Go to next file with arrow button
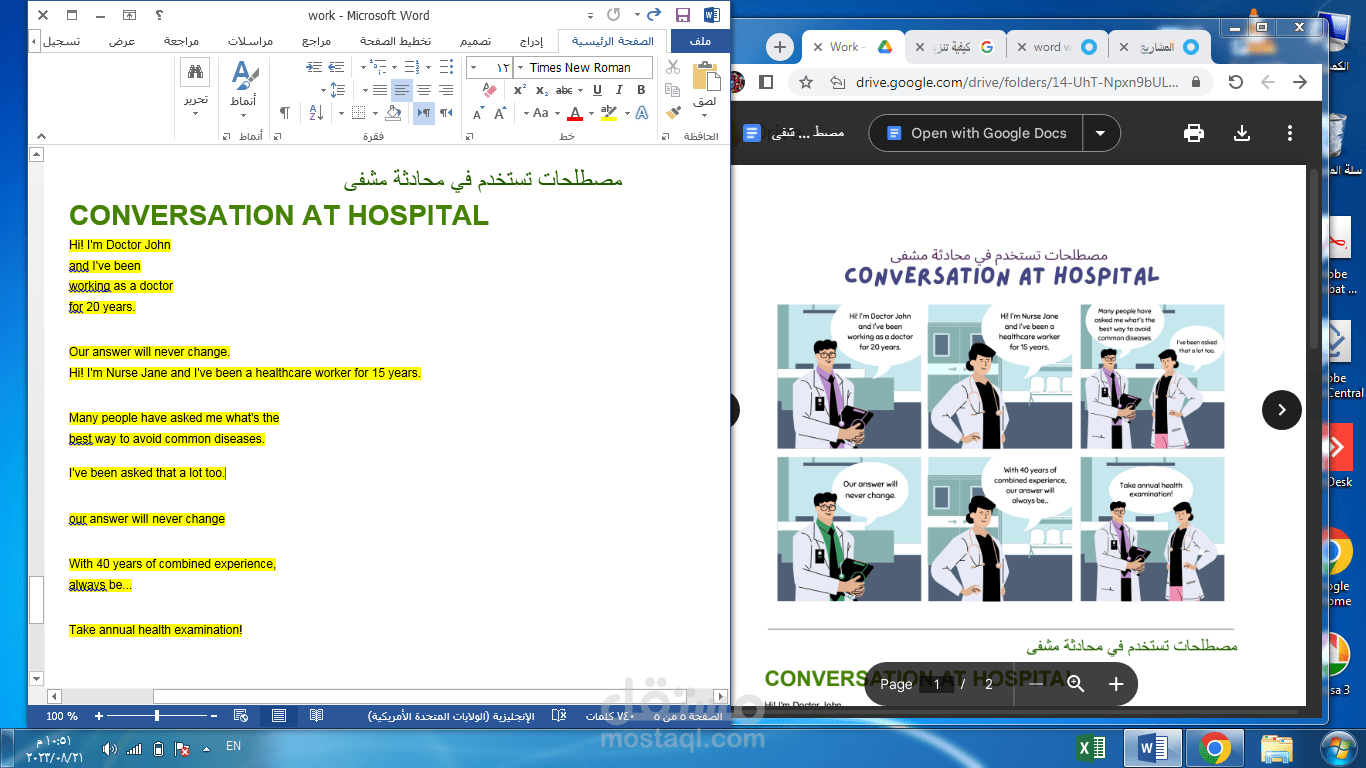This screenshot has height=768, width=1366. pyautogui.click(x=1282, y=409)
